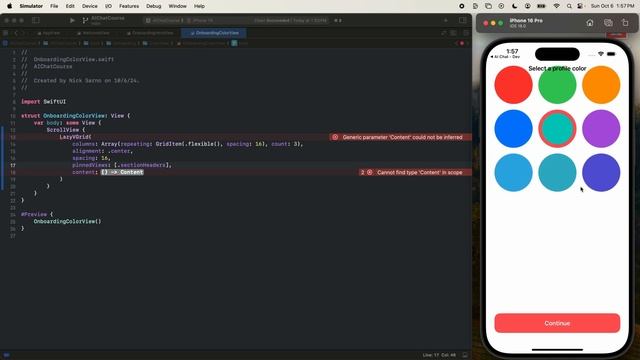The height and width of the screenshot is (360, 640).
Task: Click the Home icon in Simulator toolbar
Action: [590, 23]
